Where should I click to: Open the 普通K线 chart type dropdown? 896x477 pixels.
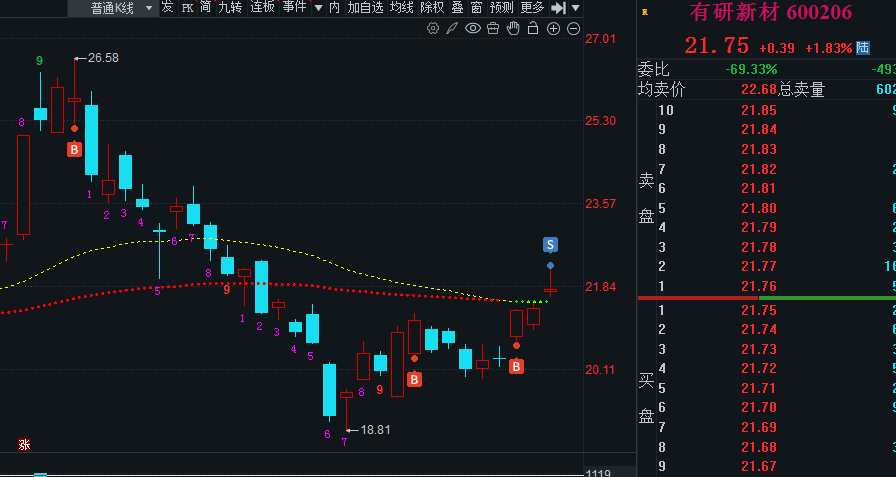coord(114,8)
